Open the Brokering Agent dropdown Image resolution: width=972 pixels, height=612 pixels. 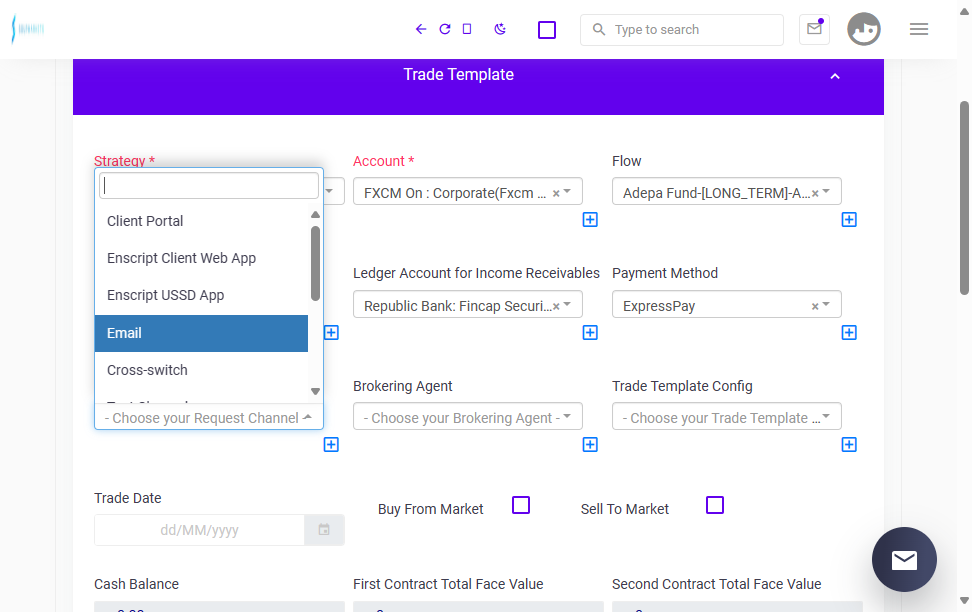[x=467, y=417]
